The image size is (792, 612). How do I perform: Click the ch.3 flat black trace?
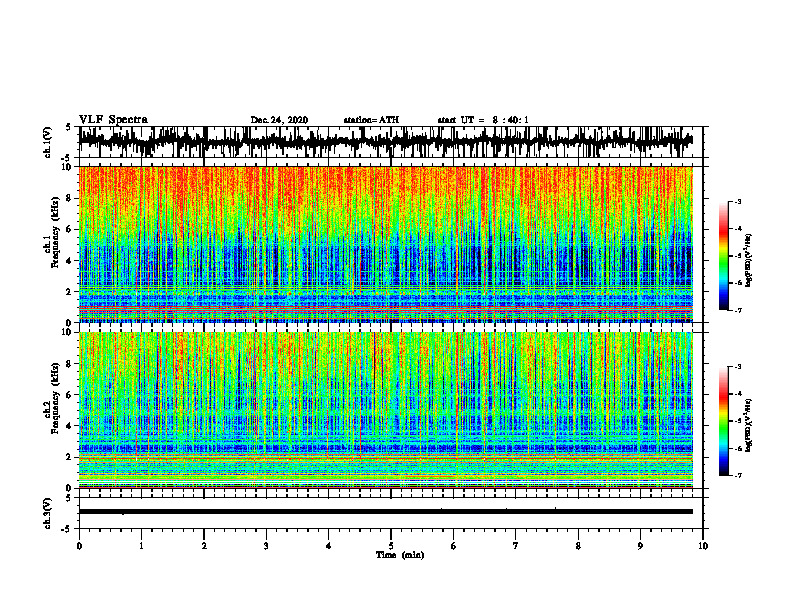[385, 512]
